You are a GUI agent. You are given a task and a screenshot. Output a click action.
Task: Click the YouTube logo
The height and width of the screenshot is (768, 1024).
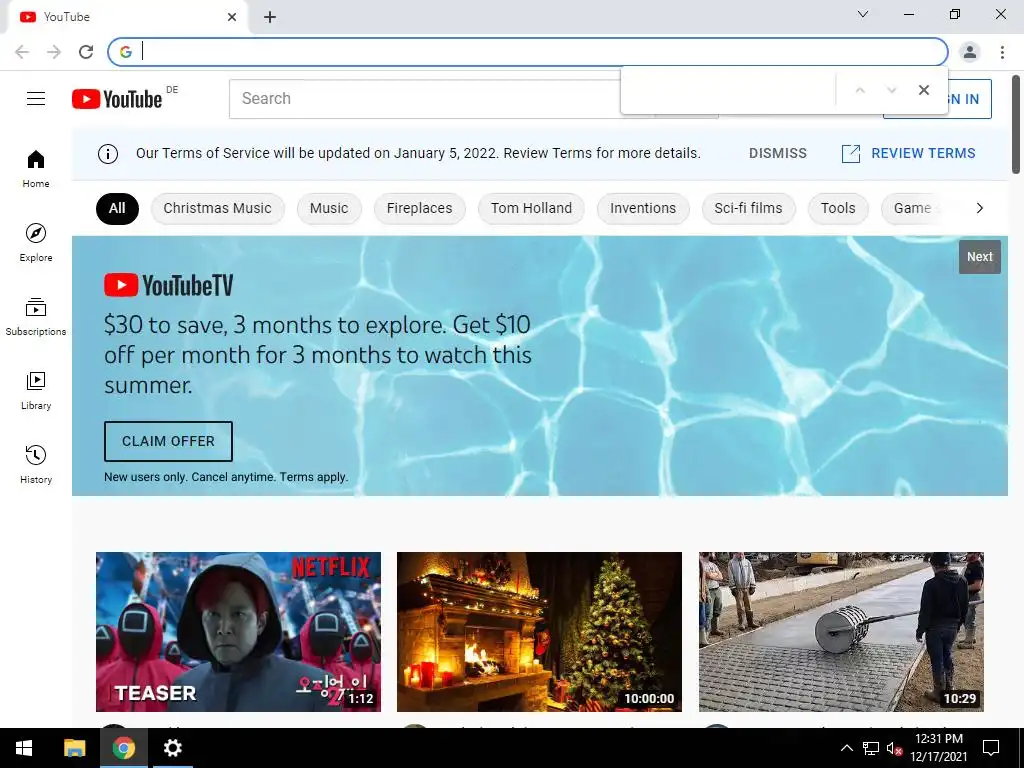pos(117,99)
